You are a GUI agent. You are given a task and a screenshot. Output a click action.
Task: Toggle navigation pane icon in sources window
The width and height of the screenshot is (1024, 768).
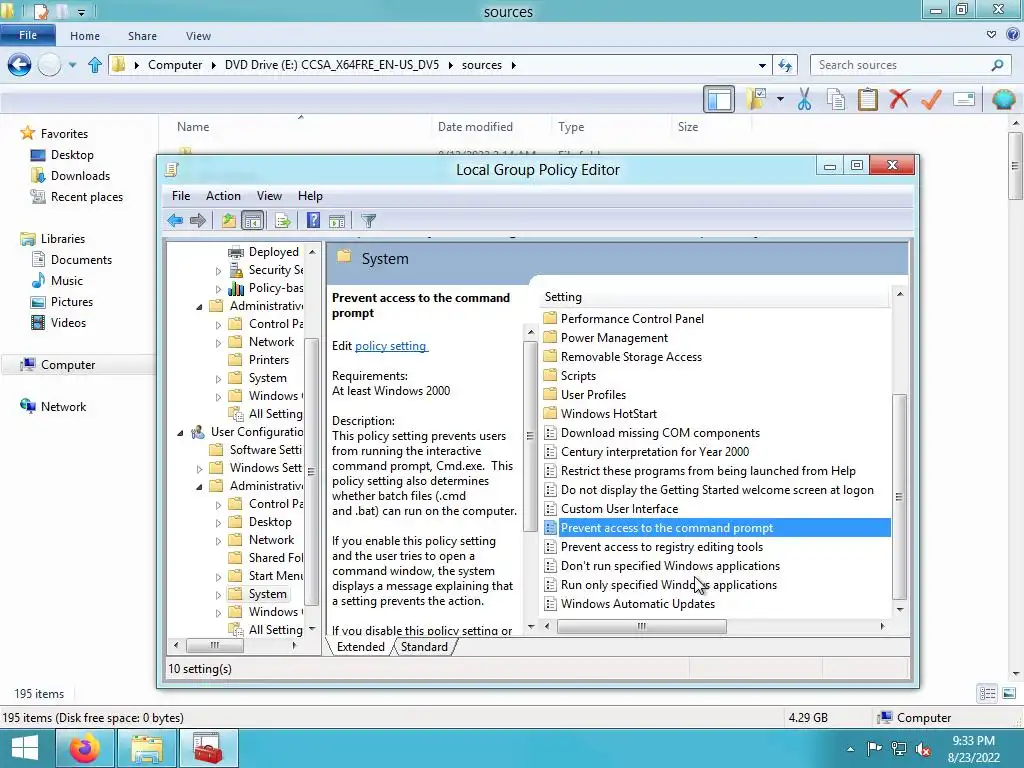pyautogui.click(x=719, y=100)
